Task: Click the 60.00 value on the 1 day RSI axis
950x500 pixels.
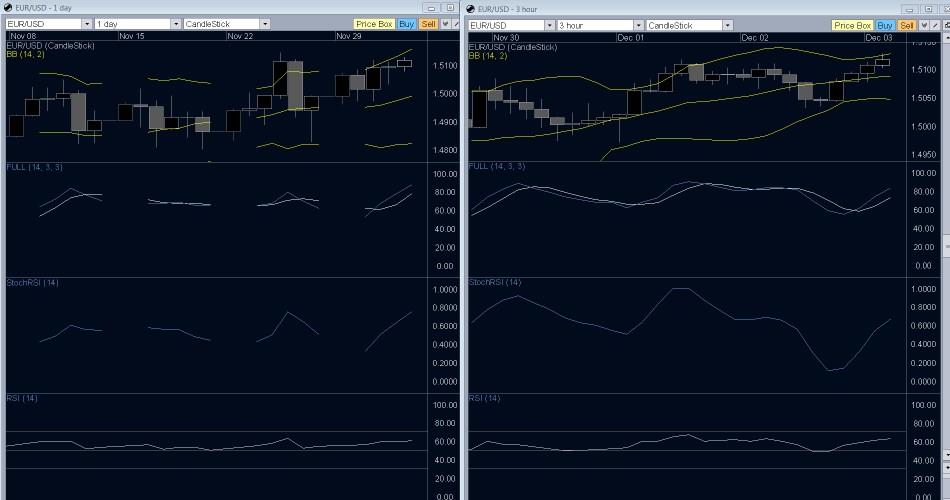Action: (x=444, y=441)
